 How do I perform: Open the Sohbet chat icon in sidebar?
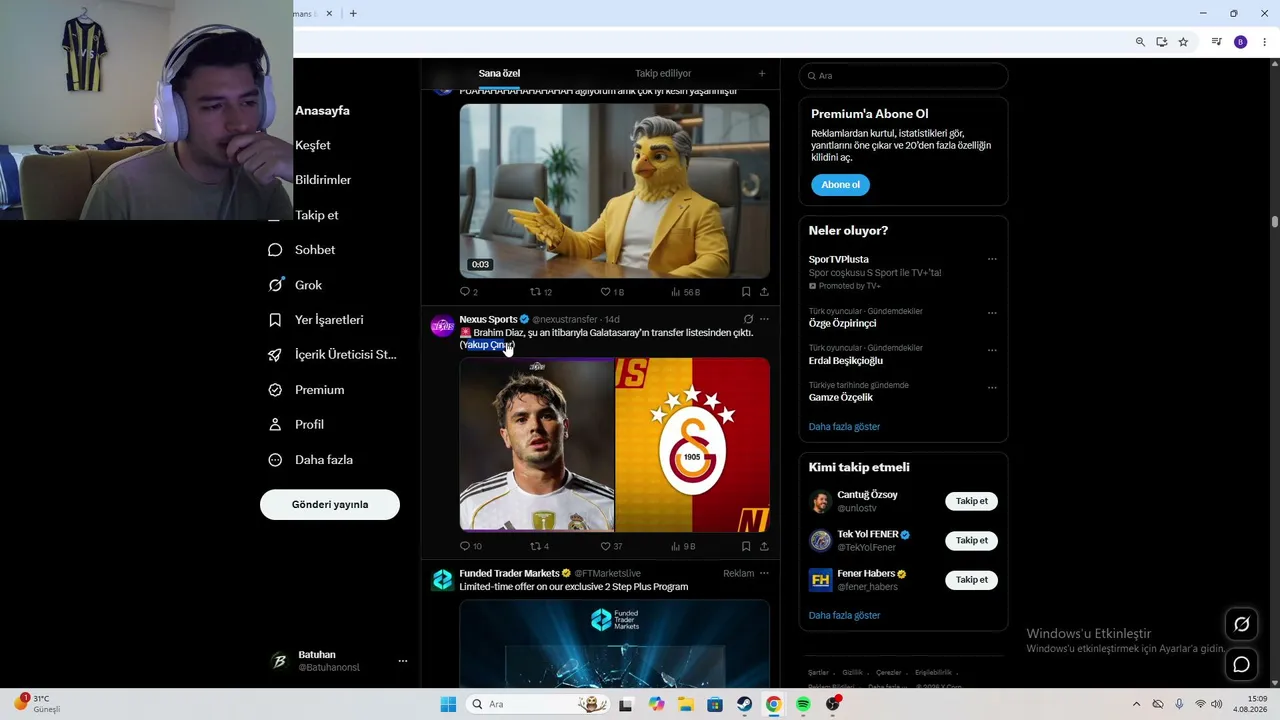click(x=275, y=250)
